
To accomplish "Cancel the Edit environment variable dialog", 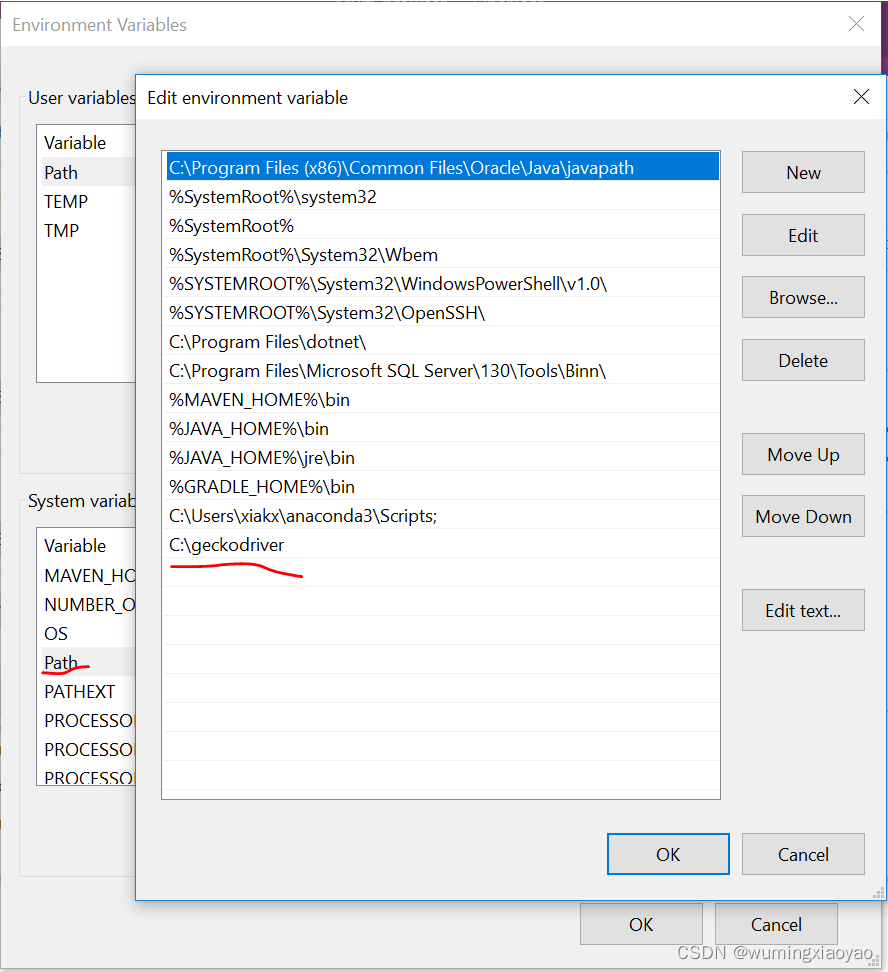I will (x=803, y=854).
